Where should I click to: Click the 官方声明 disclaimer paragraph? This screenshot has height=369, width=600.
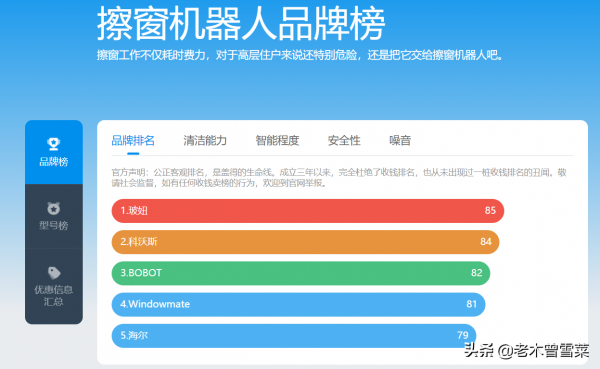click(x=339, y=178)
